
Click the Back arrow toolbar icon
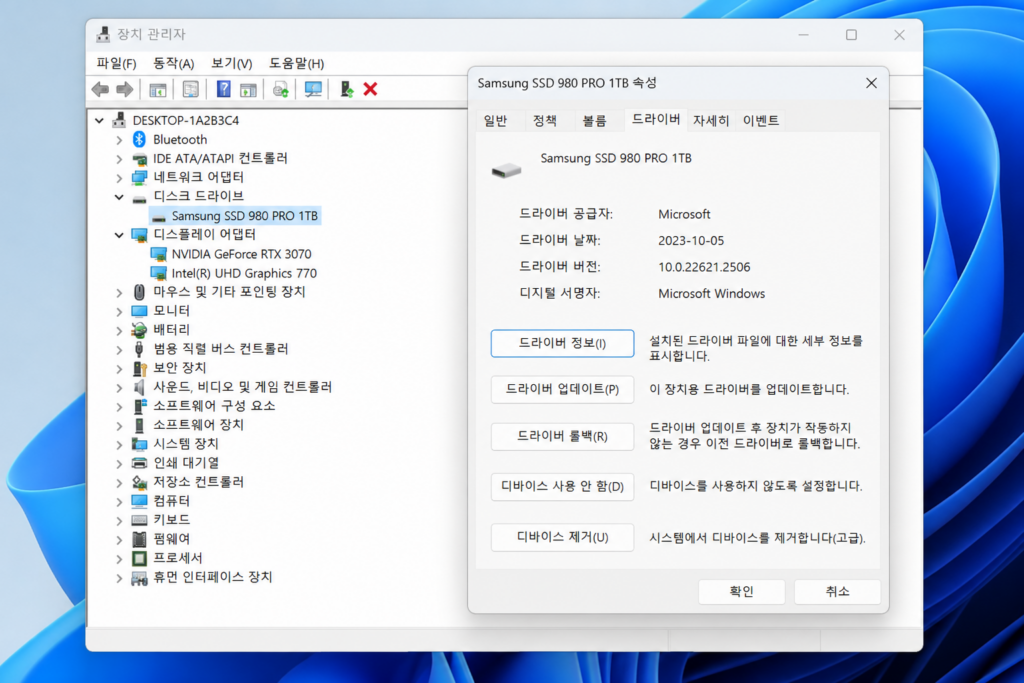(x=100, y=89)
